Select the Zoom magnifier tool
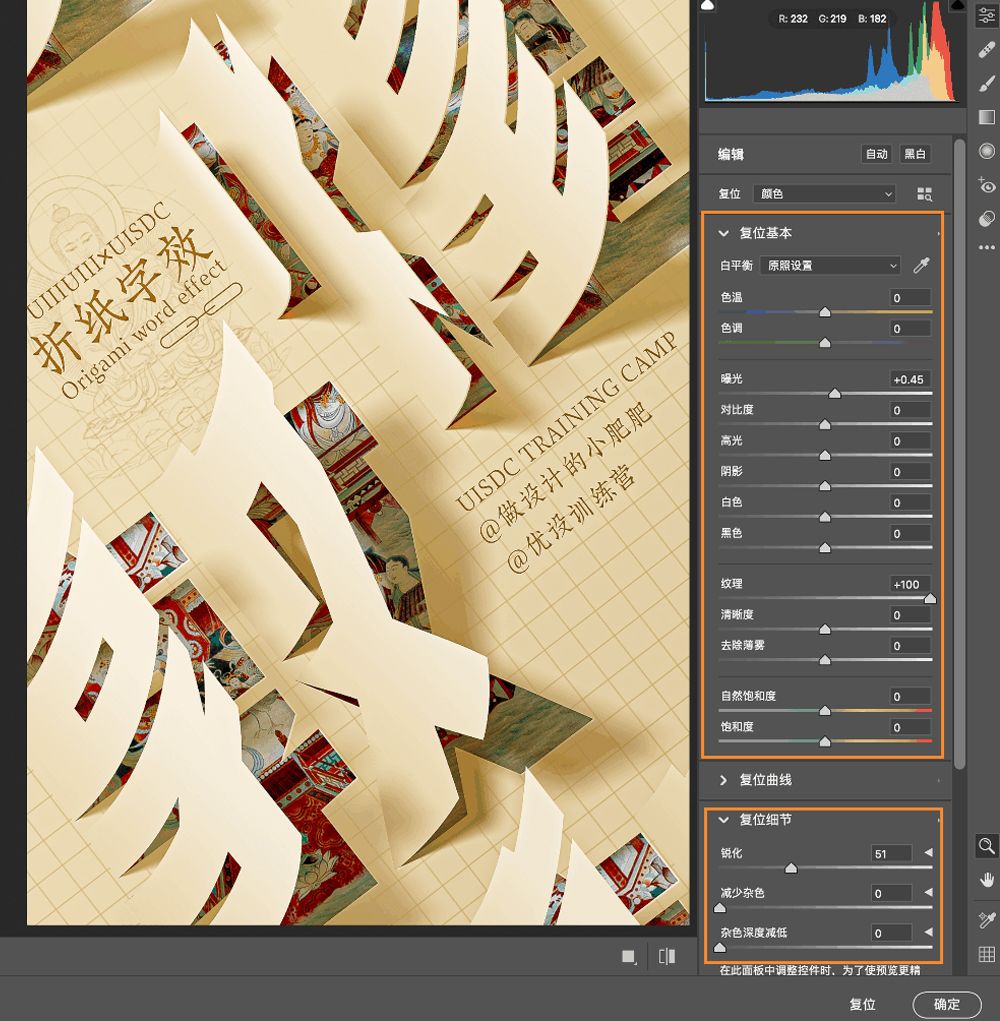1000x1021 pixels. pyautogui.click(x=986, y=846)
